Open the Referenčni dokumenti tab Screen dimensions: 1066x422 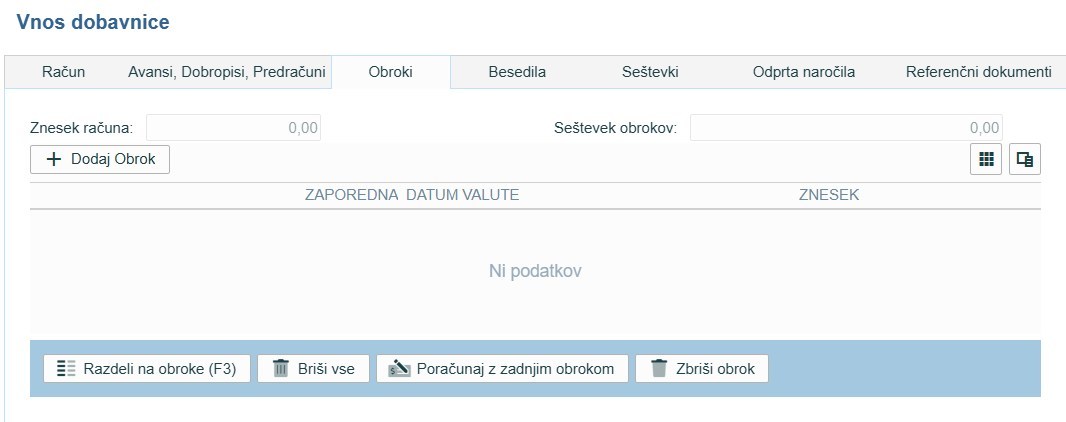coord(978,72)
